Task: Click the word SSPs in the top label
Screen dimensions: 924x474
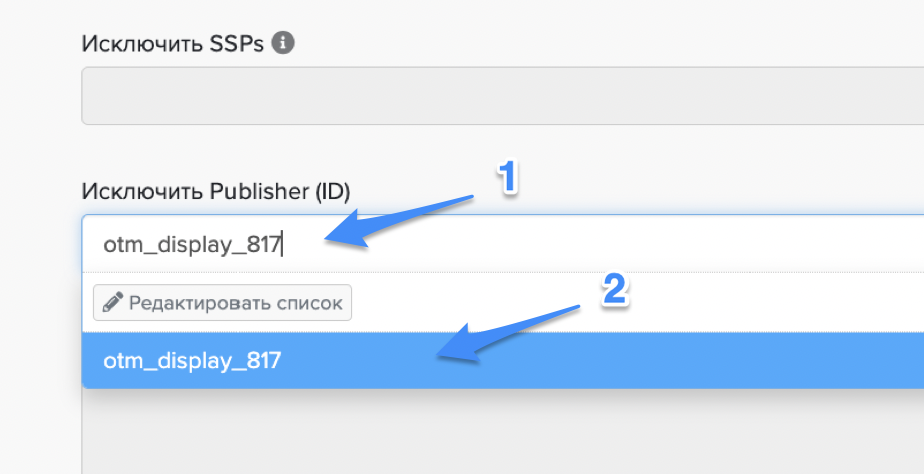Action: [x=238, y=44]
